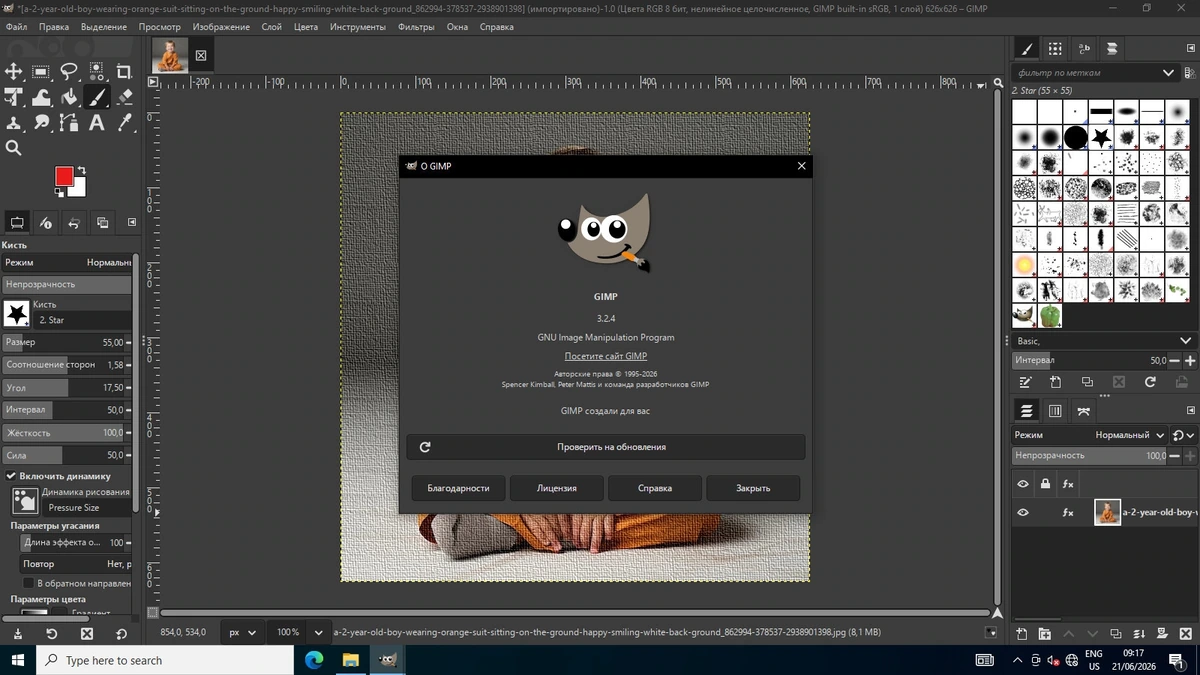Click the red foreground color swatch
The height and width of the screenshot is (675, 1200).
coord(64,176)
